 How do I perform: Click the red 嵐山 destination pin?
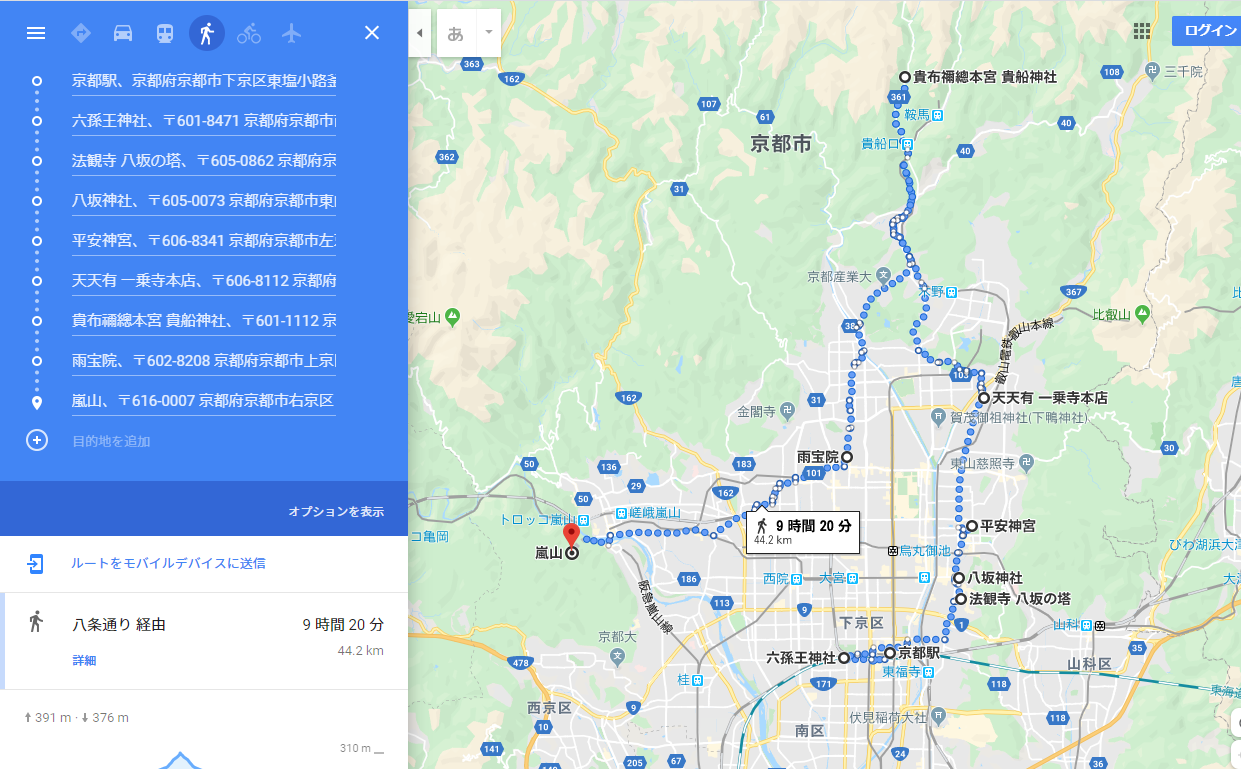pos(571,535)
